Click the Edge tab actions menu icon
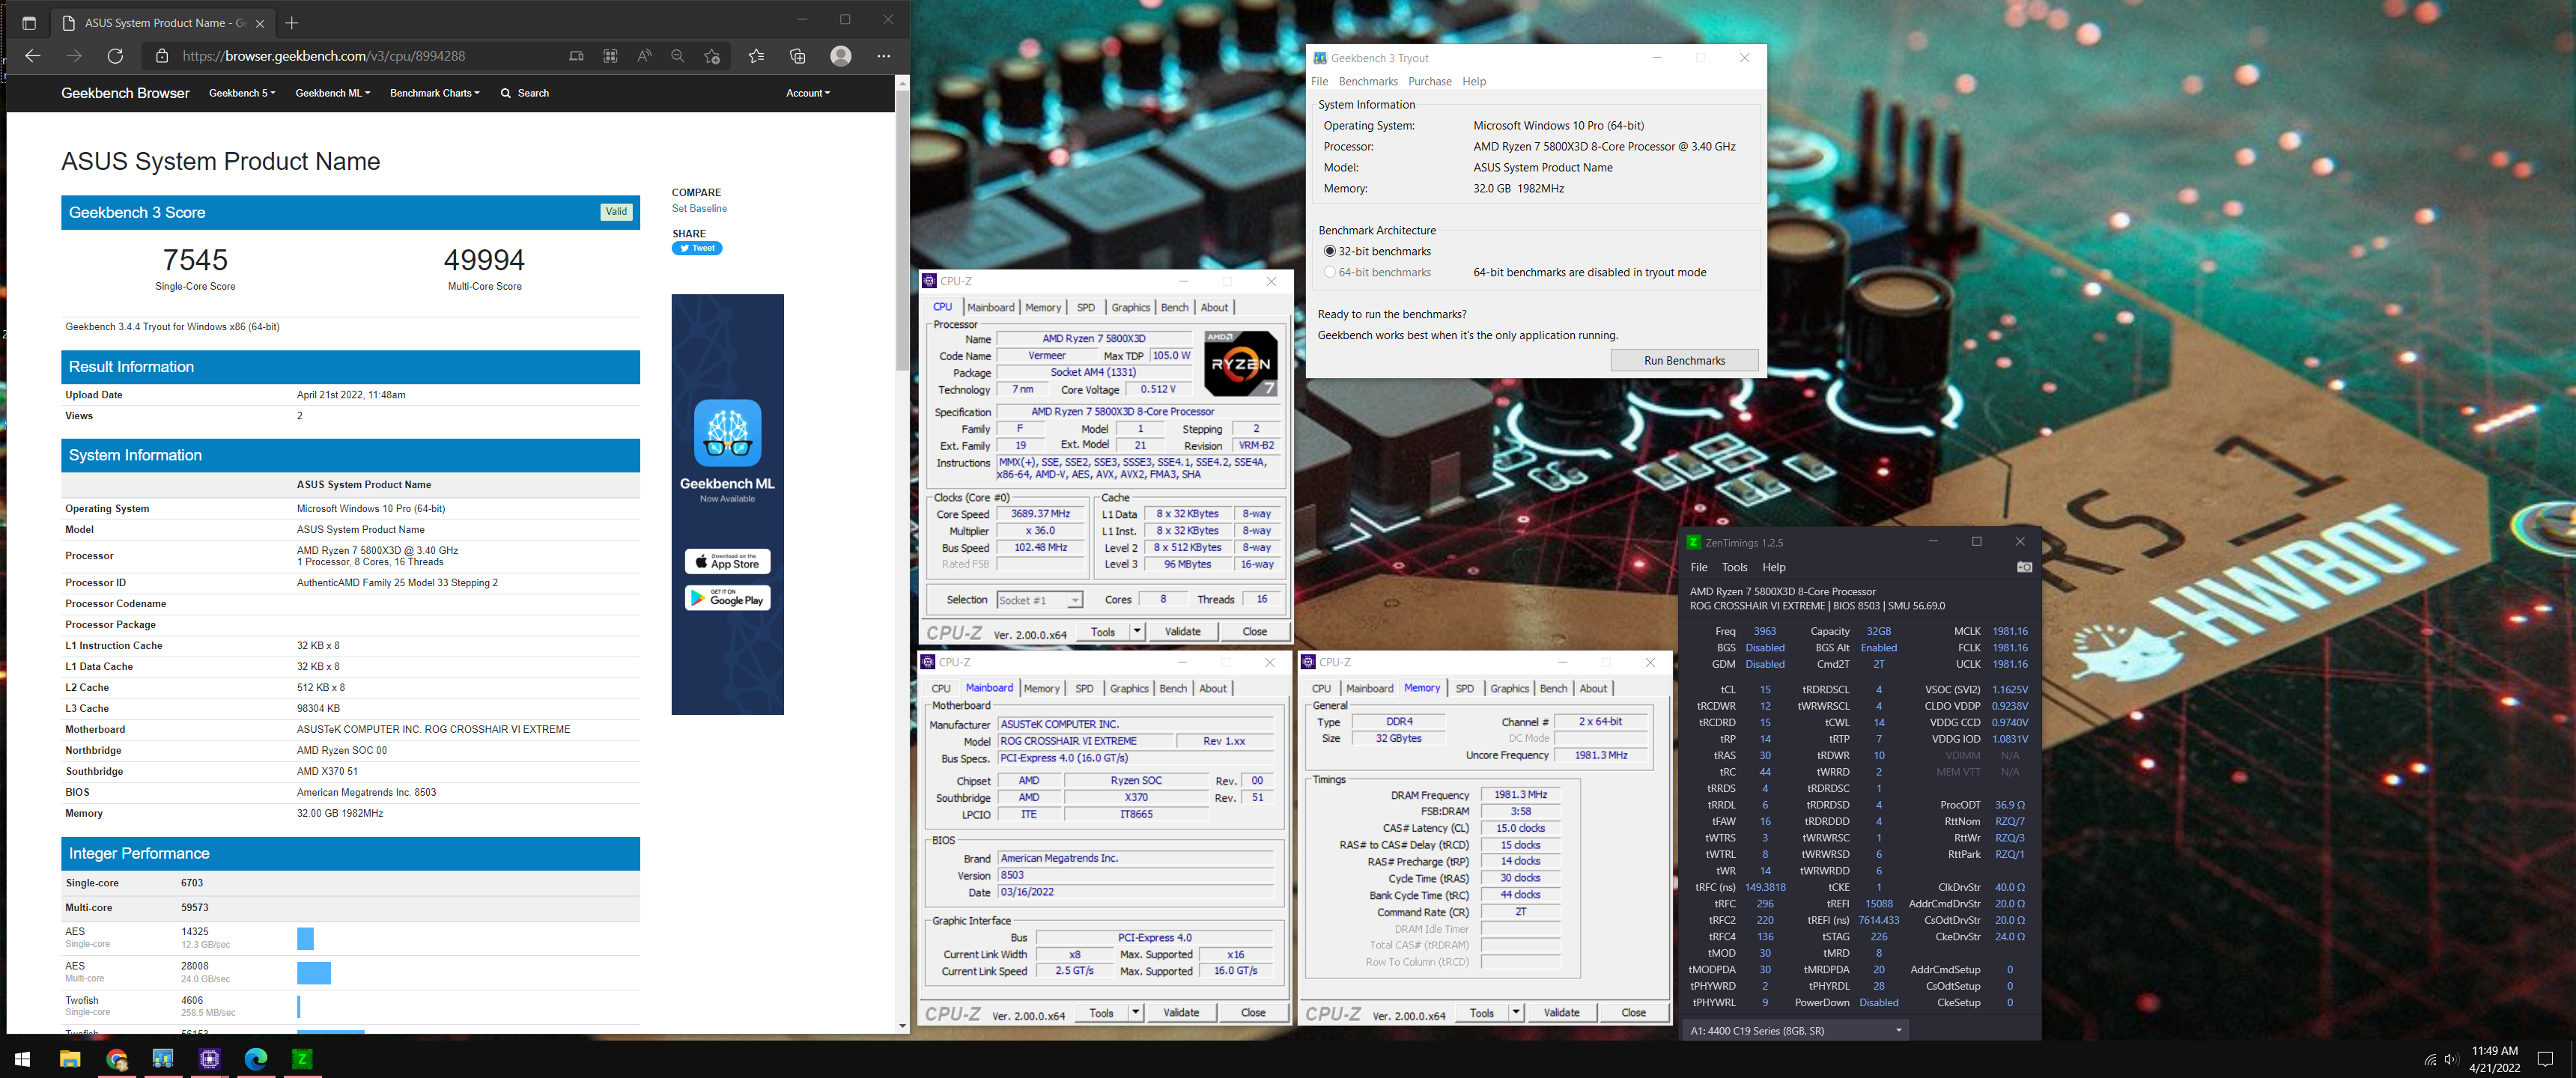This screenshot has width=2576, height=1078. click(28, 23)
